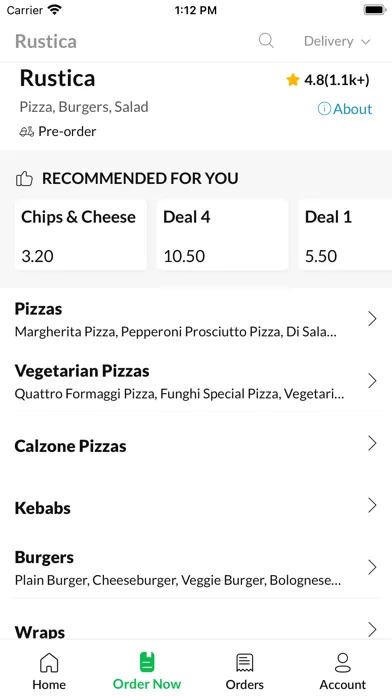Select the Deal 1 recommended card

(x=345, y=235)
